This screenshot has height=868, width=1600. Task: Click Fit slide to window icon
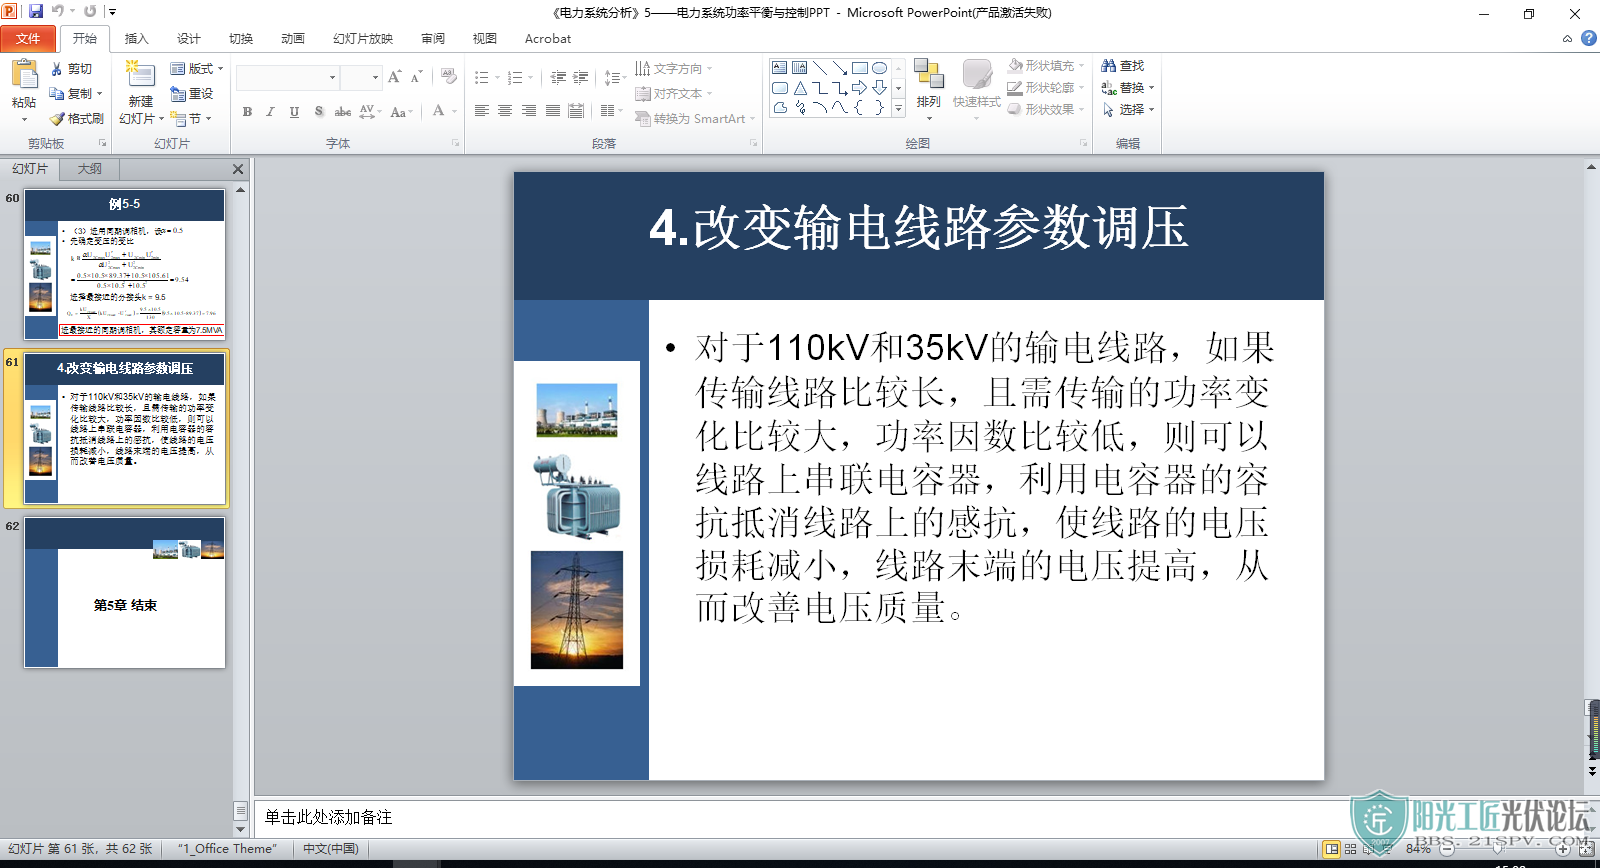pos(1586,849)
